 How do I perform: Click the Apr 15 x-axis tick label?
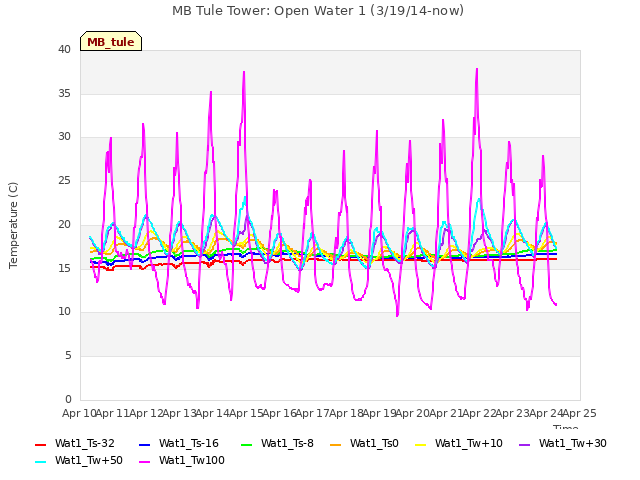(x=246, y=413)
